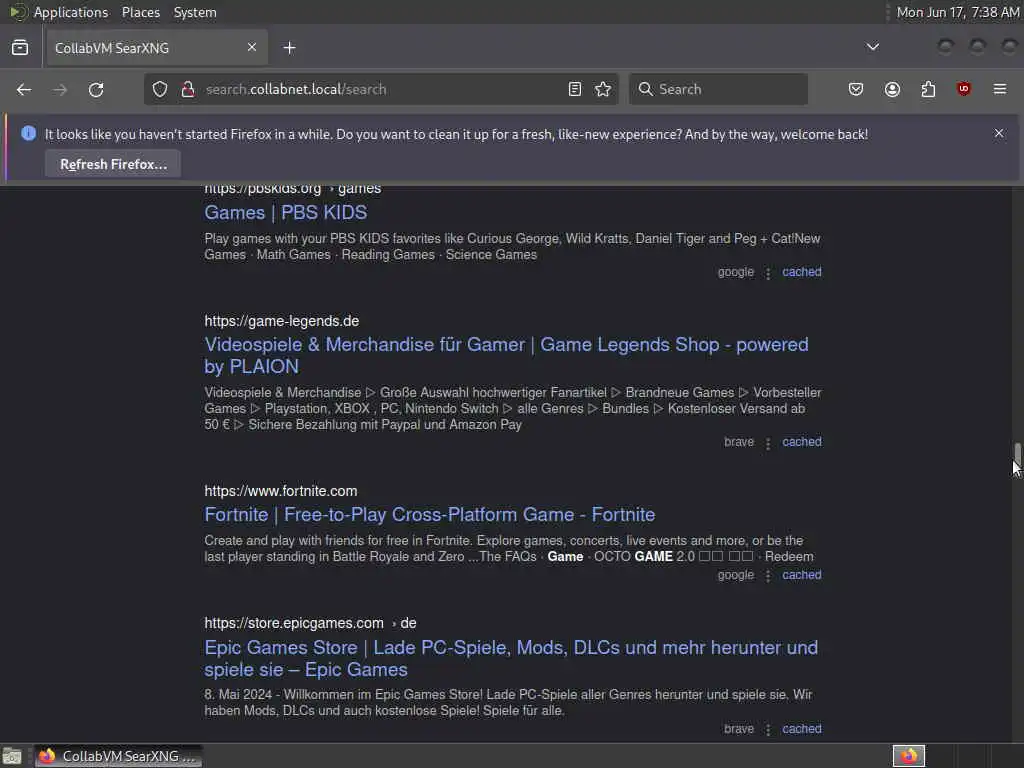Open options dots for Epic Games result

[768, 730]
